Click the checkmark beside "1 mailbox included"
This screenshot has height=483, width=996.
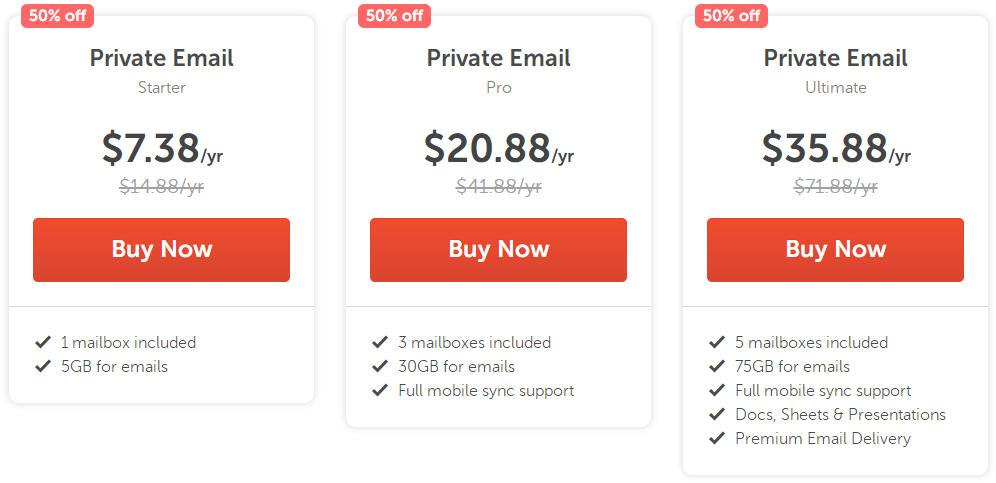[43, 342]
